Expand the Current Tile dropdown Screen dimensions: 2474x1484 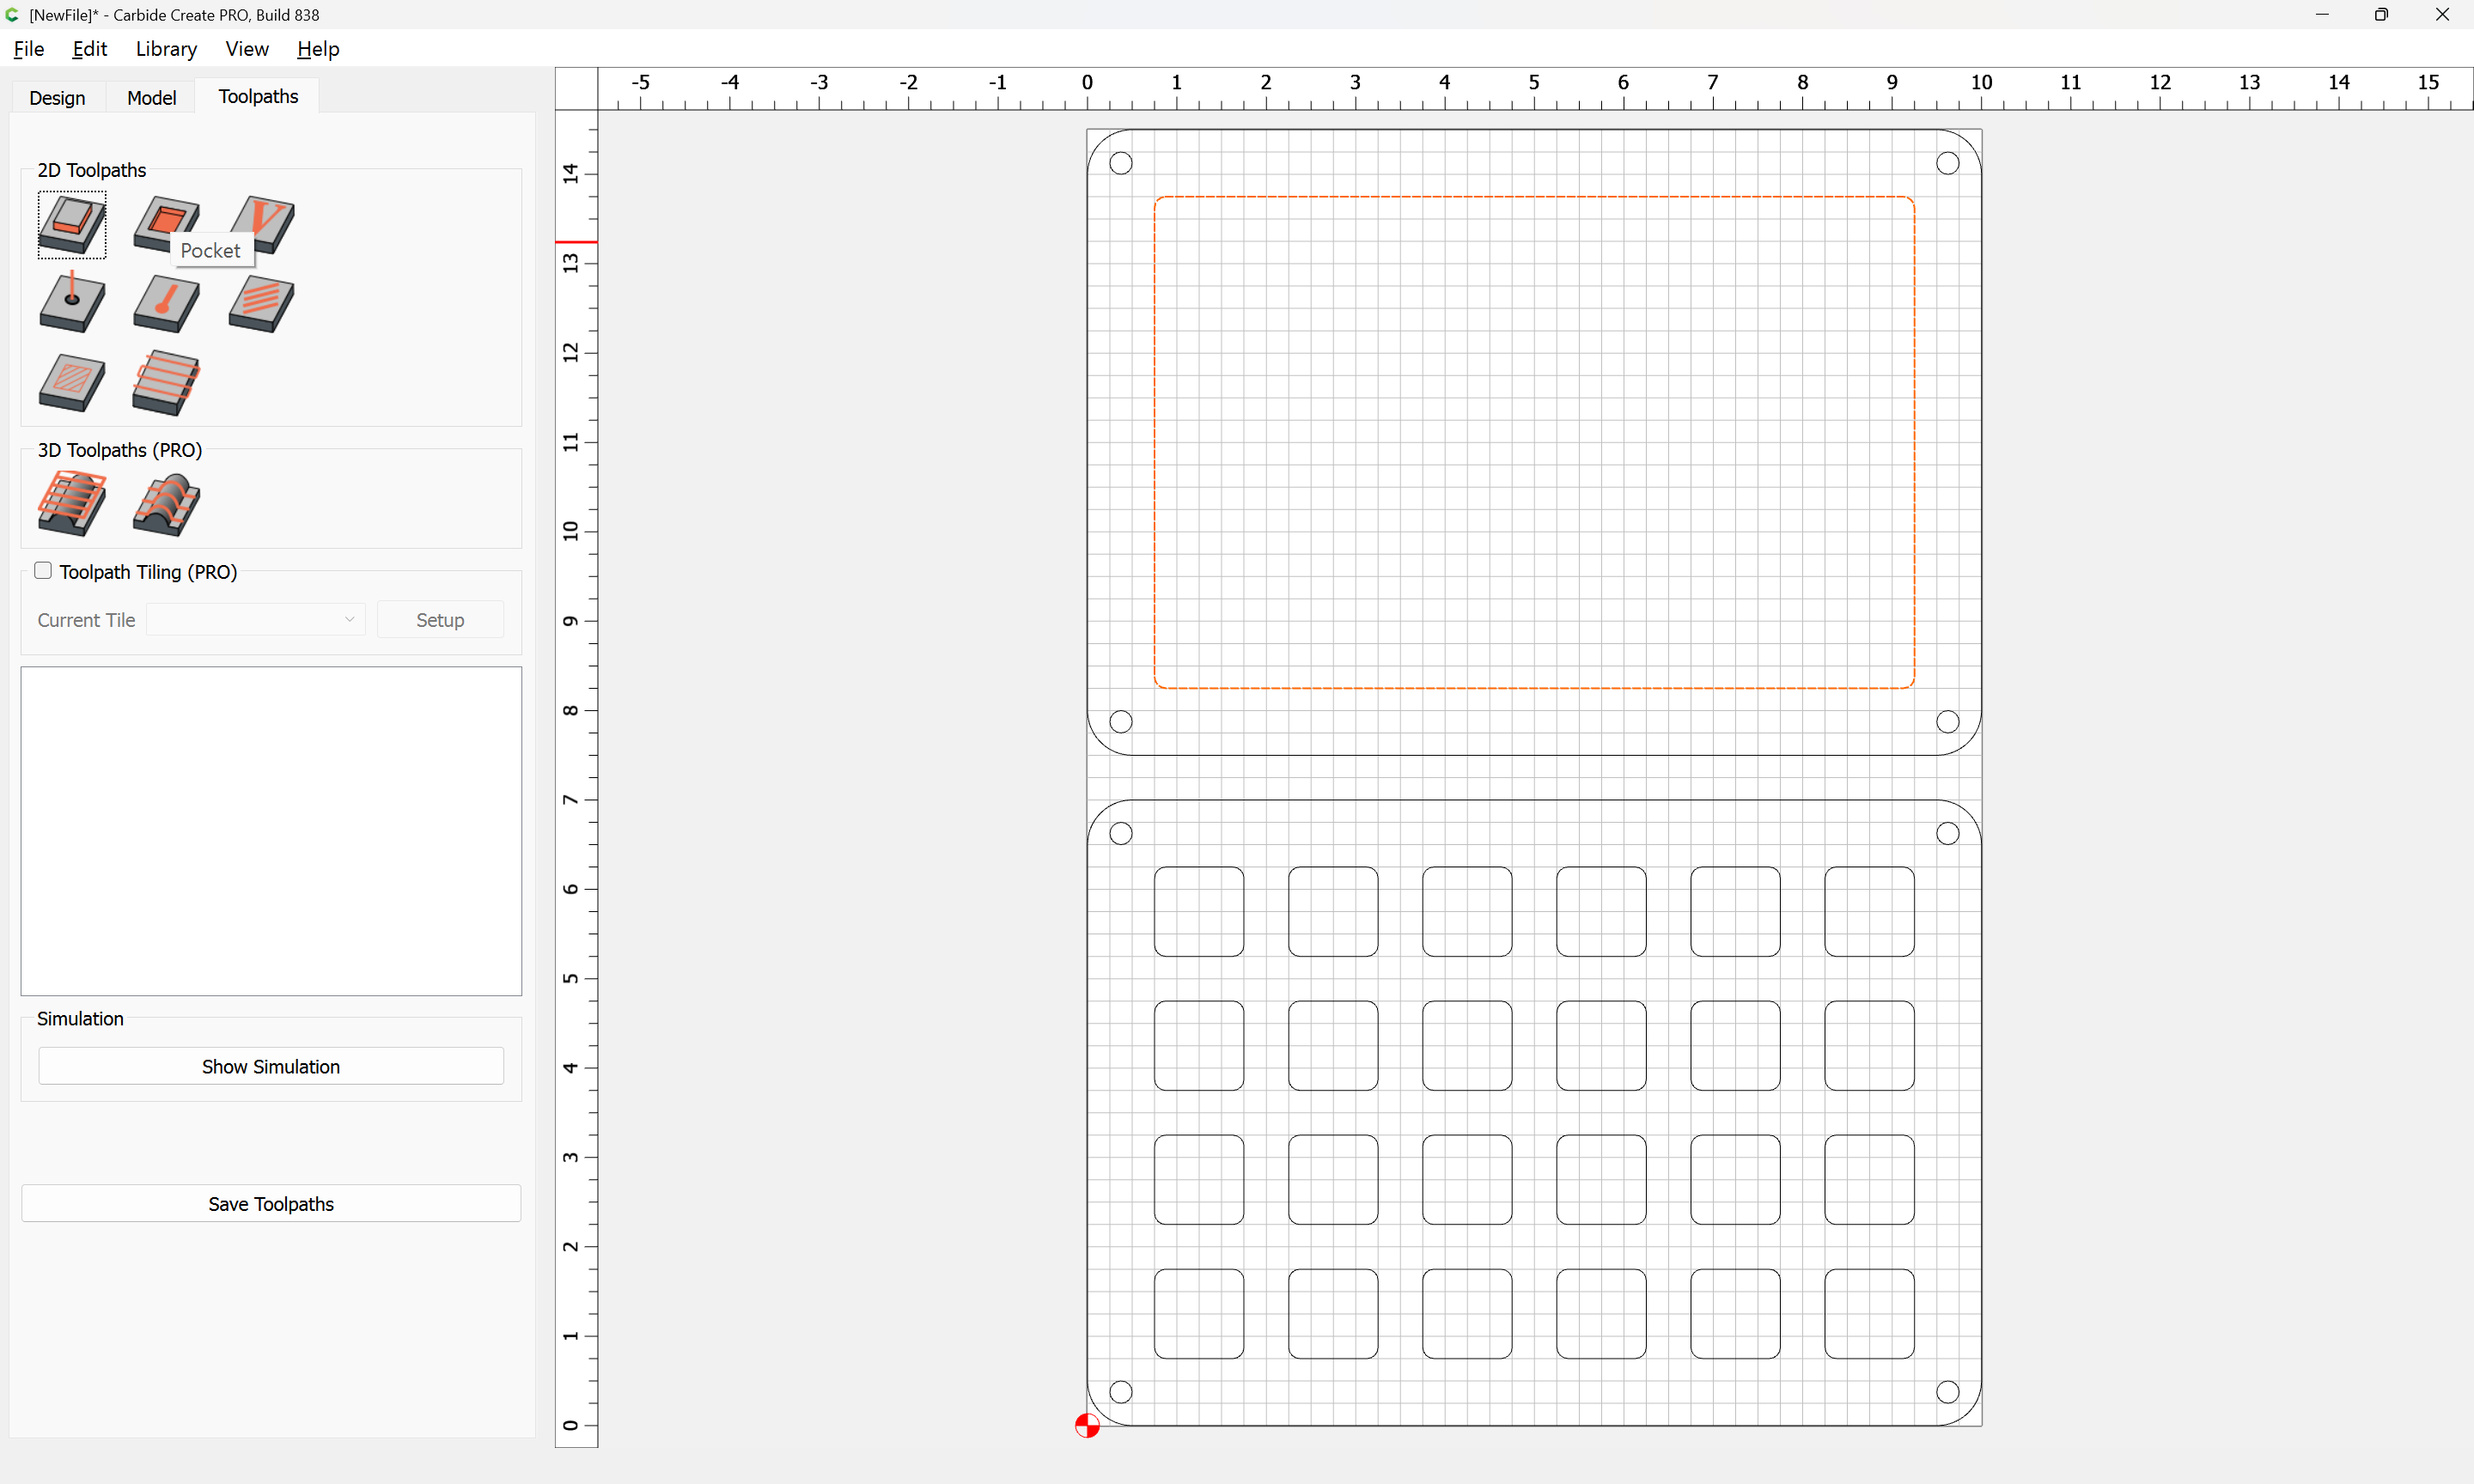(x=255, y=620)
